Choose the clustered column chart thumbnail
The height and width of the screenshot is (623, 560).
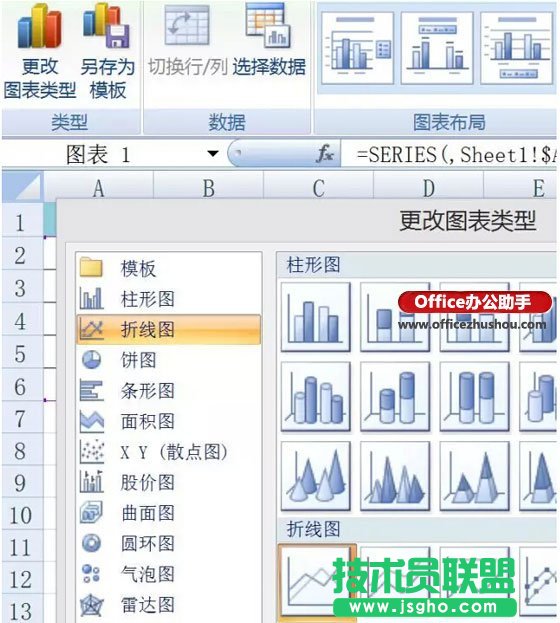316,317
